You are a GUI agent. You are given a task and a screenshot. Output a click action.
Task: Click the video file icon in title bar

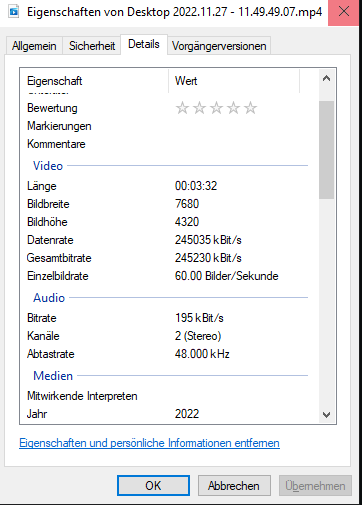(x=14, y=12)
